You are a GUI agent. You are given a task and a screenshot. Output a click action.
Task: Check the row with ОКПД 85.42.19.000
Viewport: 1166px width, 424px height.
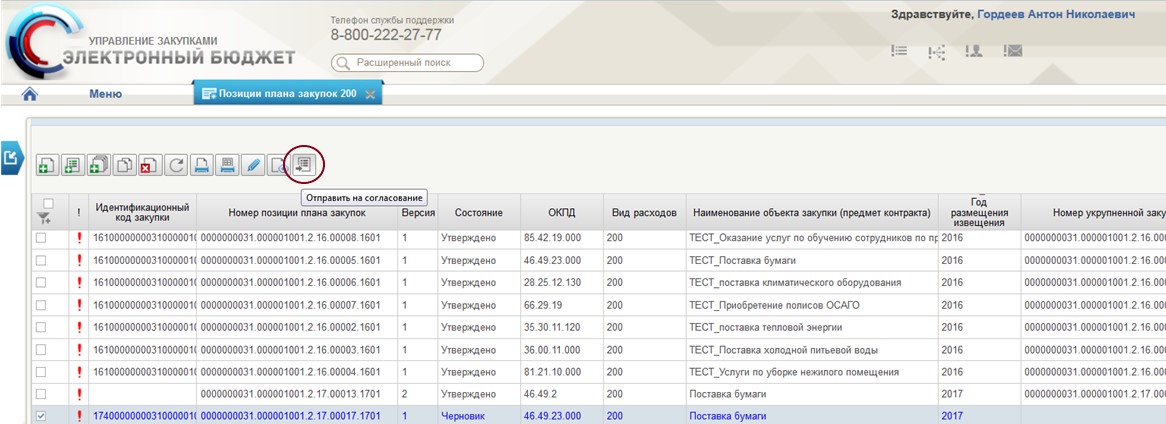point(41,238)
